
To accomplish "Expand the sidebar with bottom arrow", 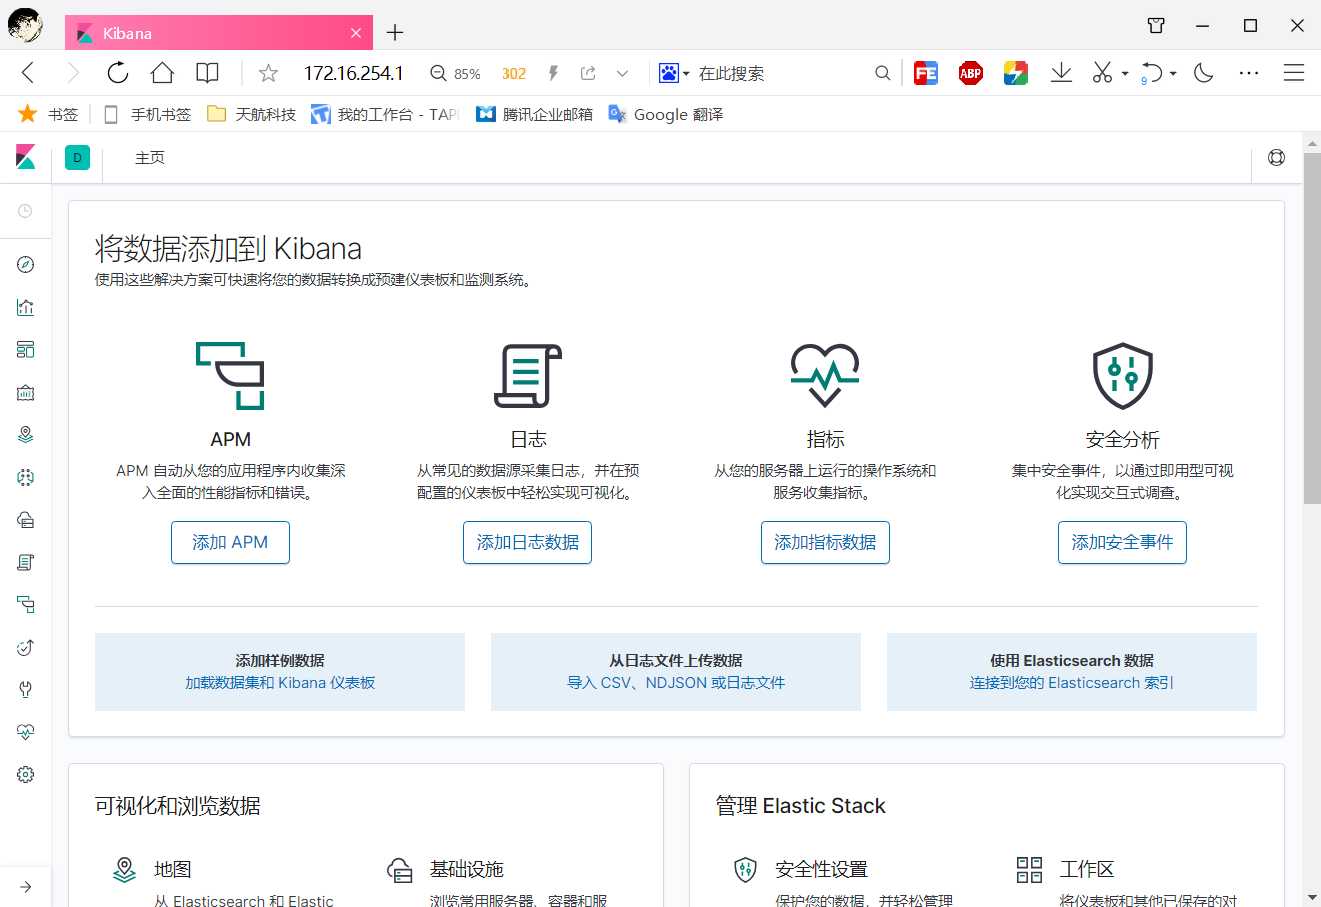I will [x=26, y=886].
